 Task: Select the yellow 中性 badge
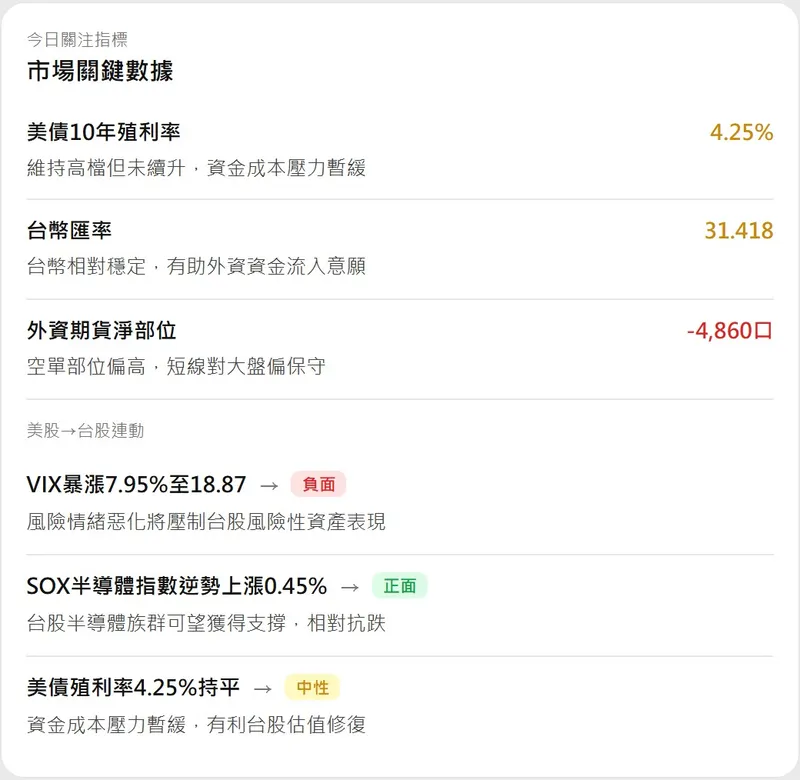click(x=312, y=688)
